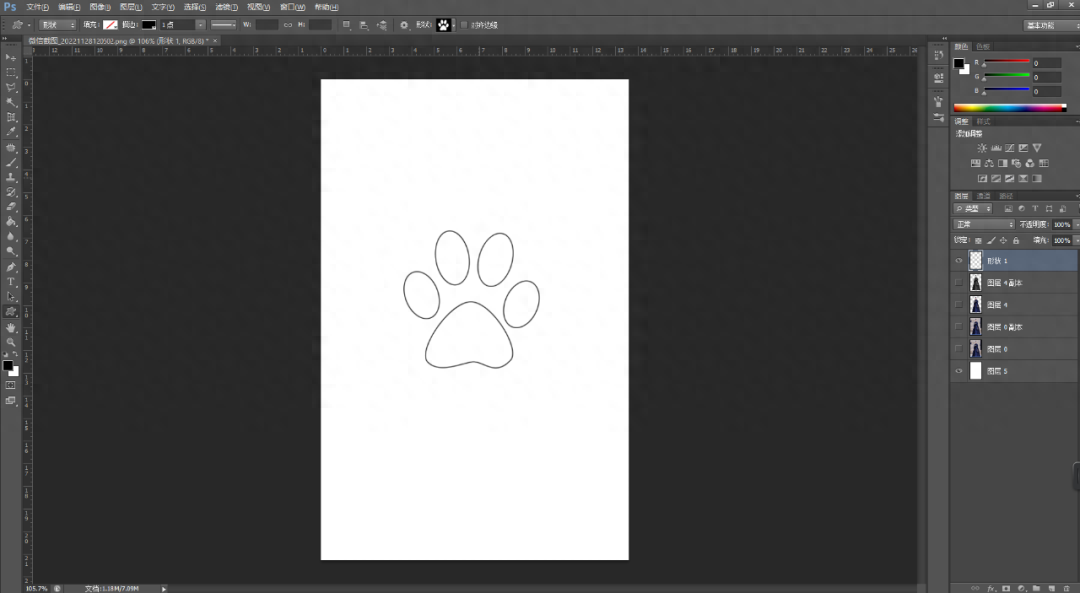1080x593 pixels.
Task: Open the 文件 menu
Action: pyautogui.click(x=37, y=7)
